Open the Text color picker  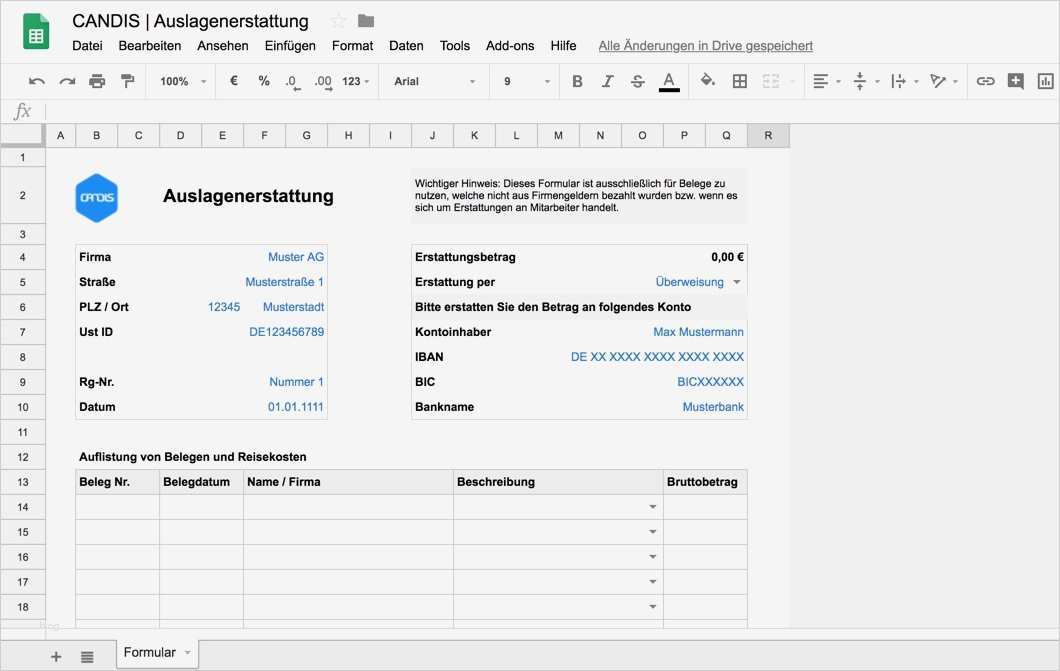tap(667, 81)
